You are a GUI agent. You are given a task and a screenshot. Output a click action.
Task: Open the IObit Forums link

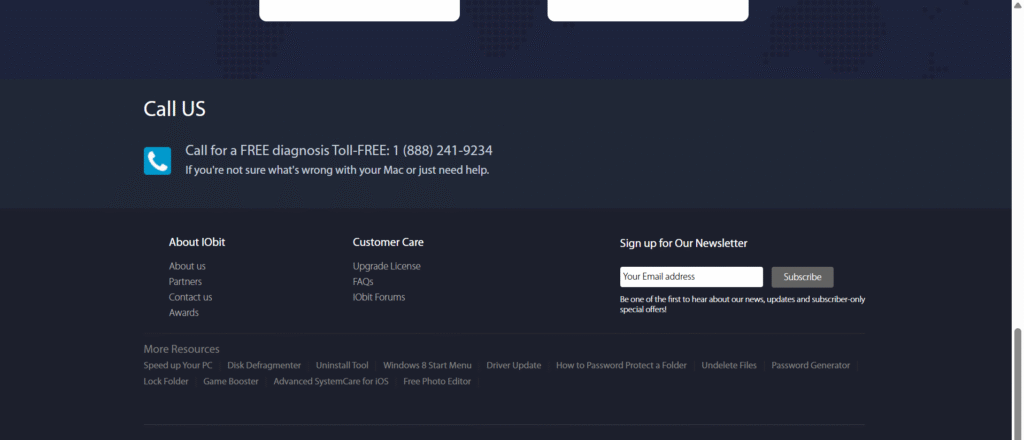pyautogui.click(x=379, y=297)
